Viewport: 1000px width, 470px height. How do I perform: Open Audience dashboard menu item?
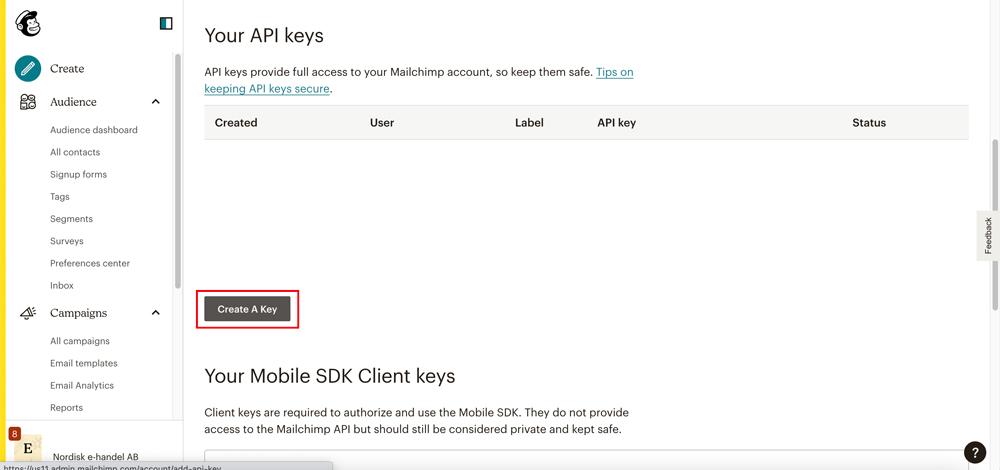click(x=94, y=130)
